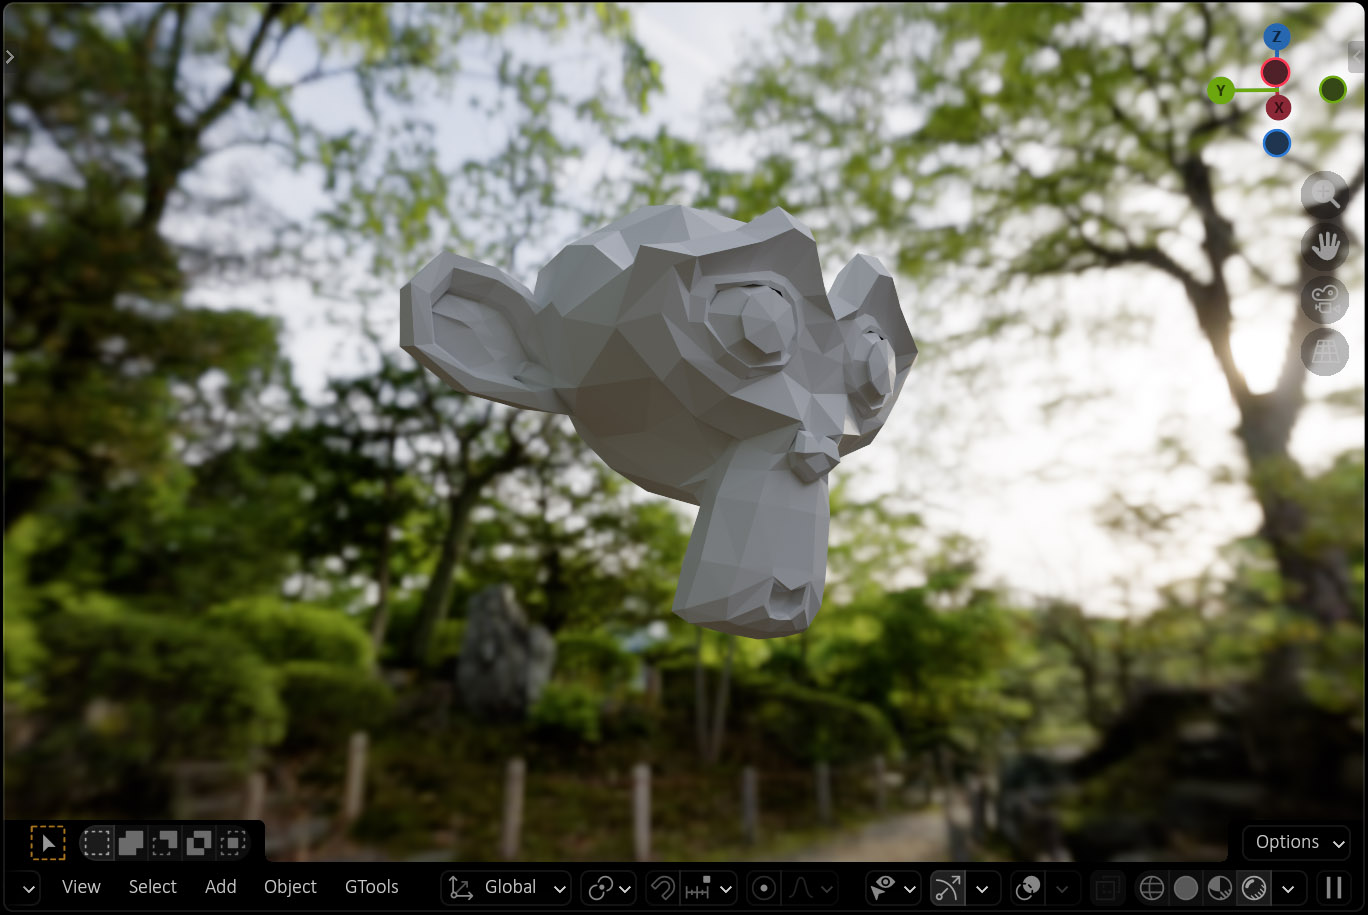Image resolution: width=1368 pixels, height=915 pixels.
Task: Expand the sidebar with the right-edge arrow
Action: [x=1357, y=57]
